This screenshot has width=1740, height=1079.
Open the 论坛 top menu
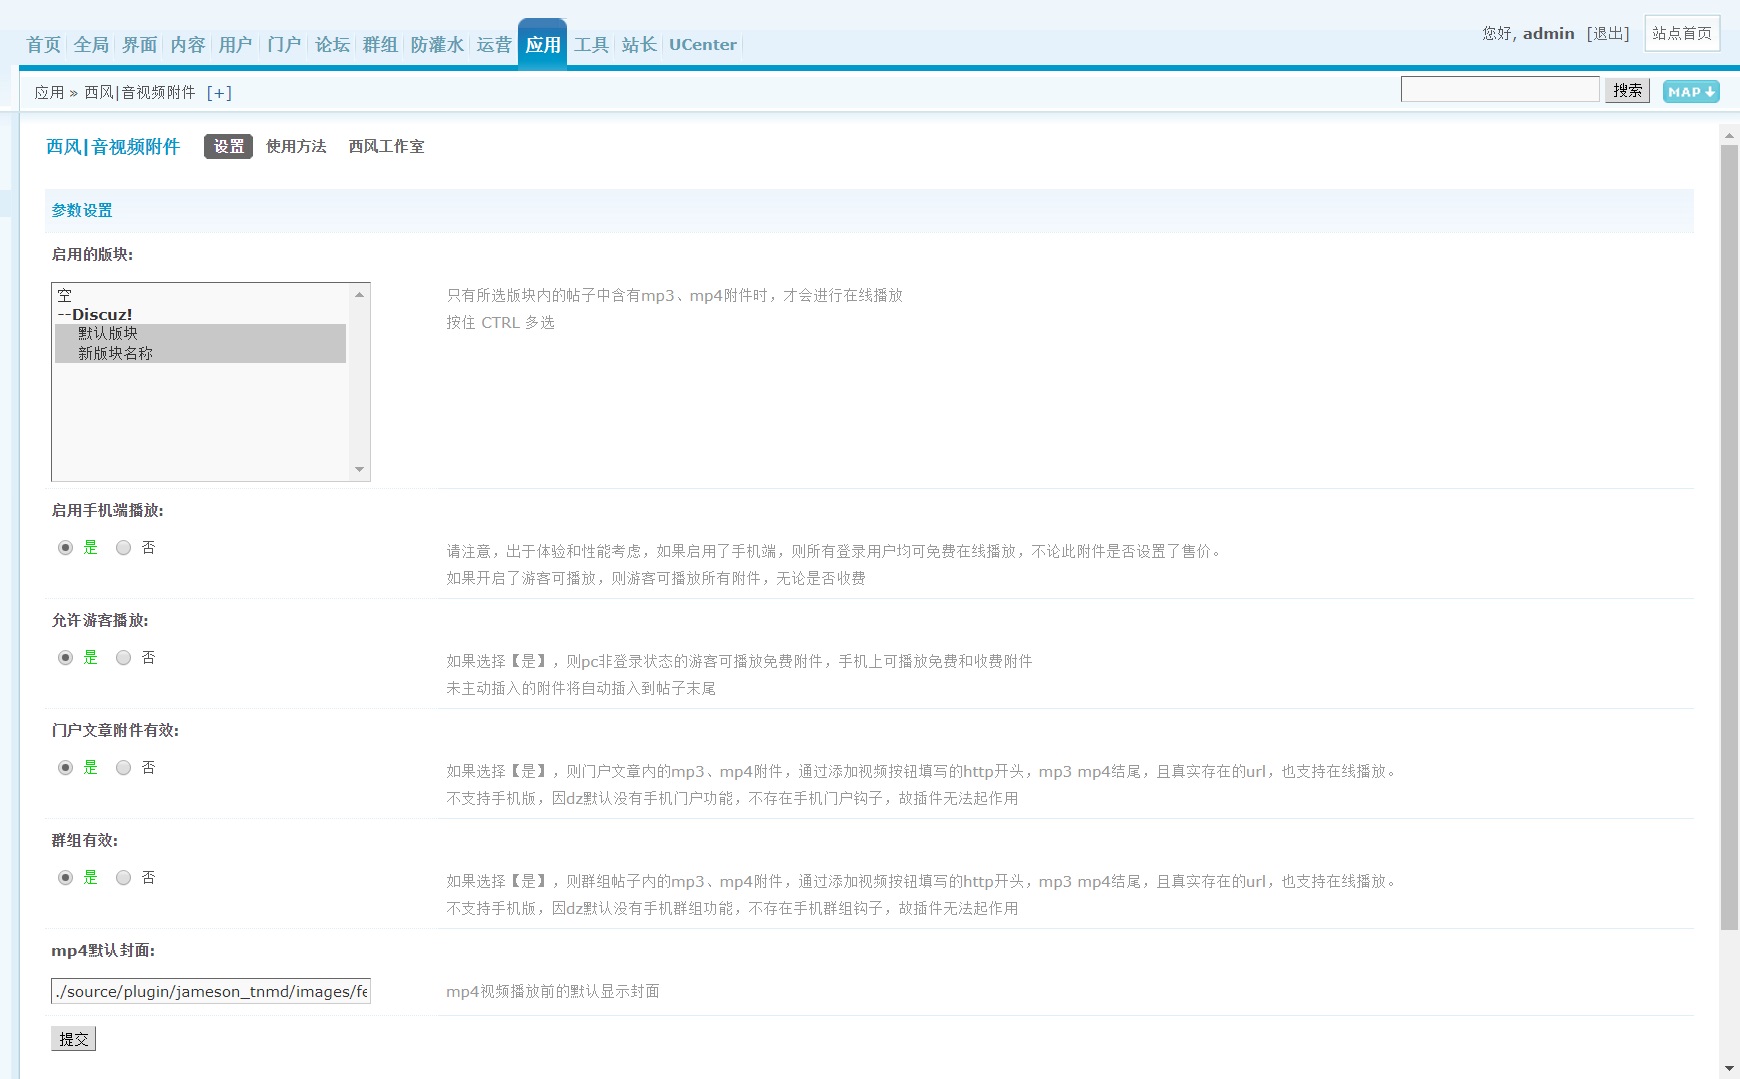(332, 45)
